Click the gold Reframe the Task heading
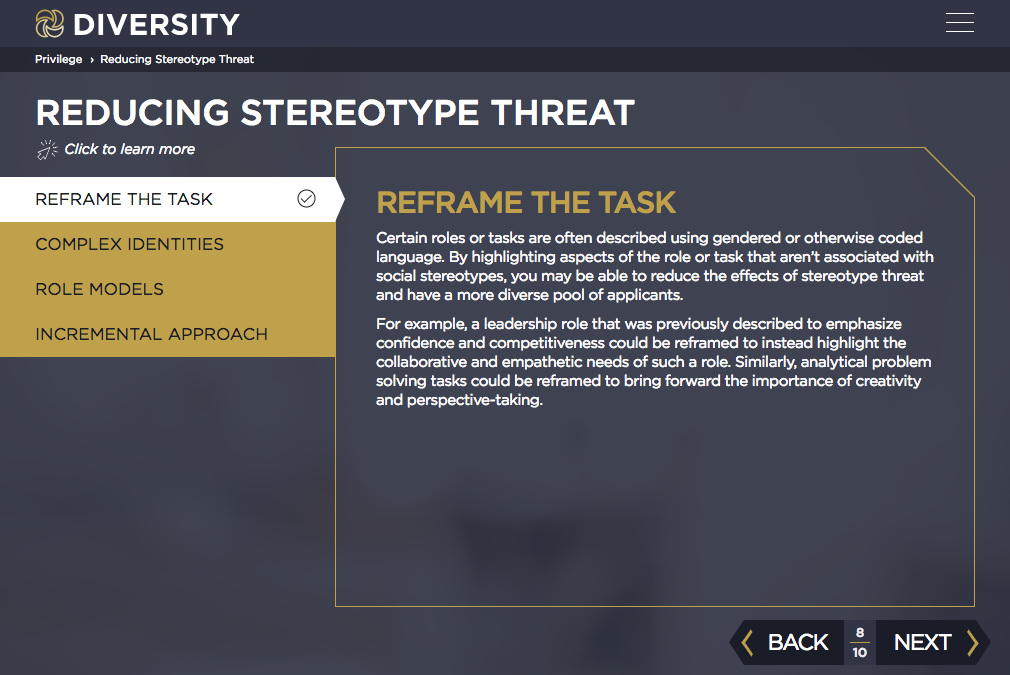 coord(526,202)
